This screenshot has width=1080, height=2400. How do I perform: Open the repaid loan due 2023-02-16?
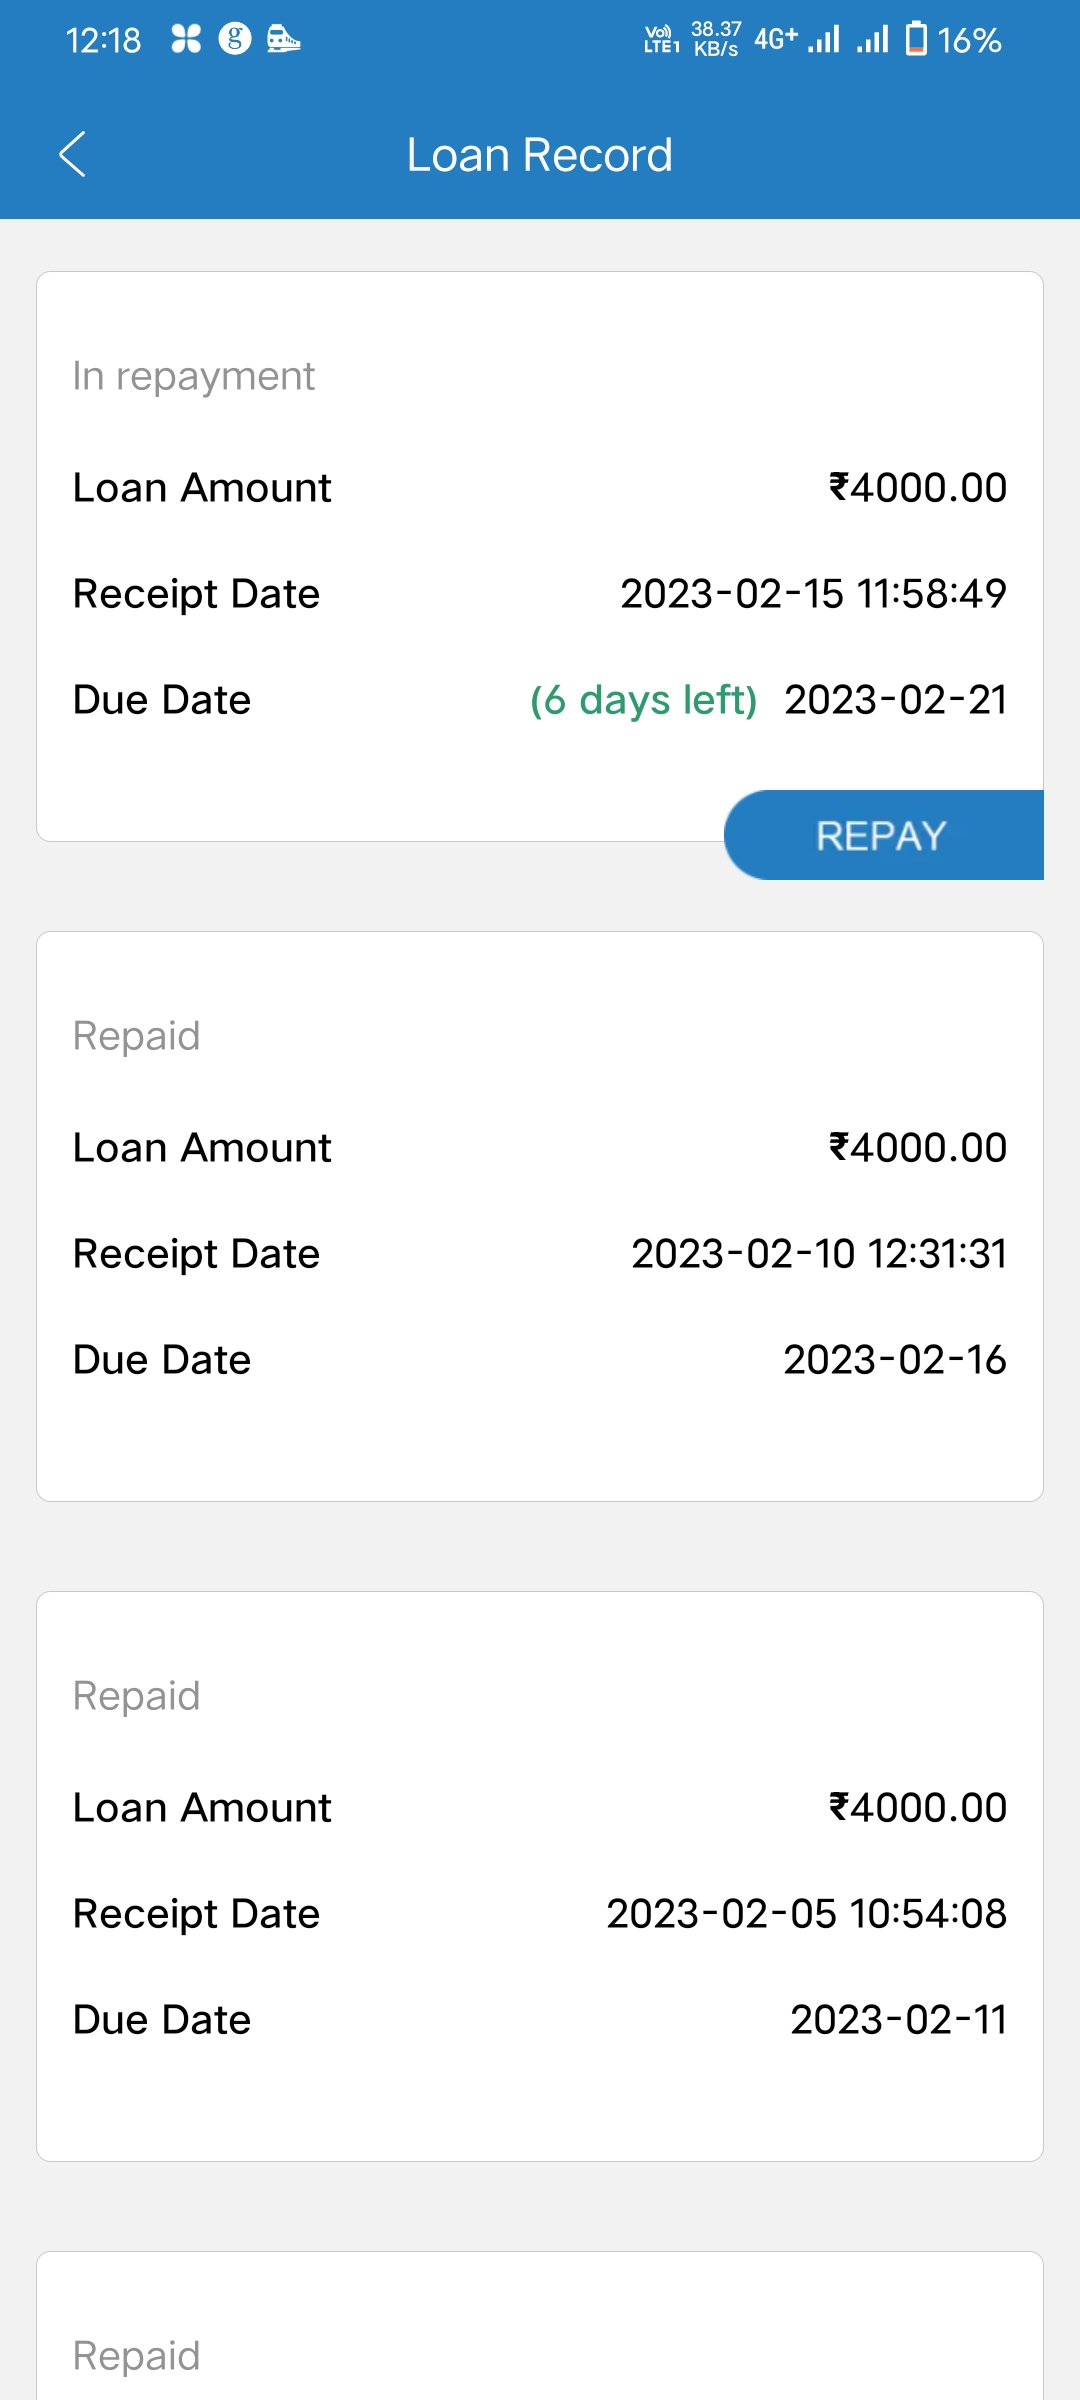click(540, 1215)
